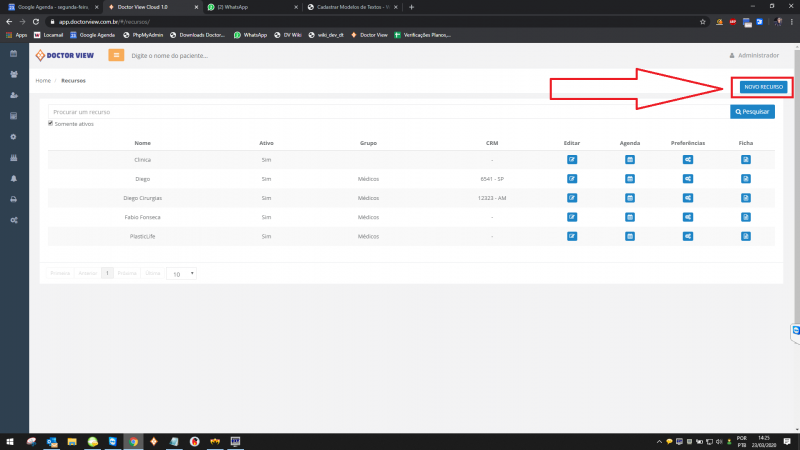This screenshot has width=800, height=450.
Task: Expand the page size dropdown showing 10
Action: pyautogui.click(x=181, y=273)
